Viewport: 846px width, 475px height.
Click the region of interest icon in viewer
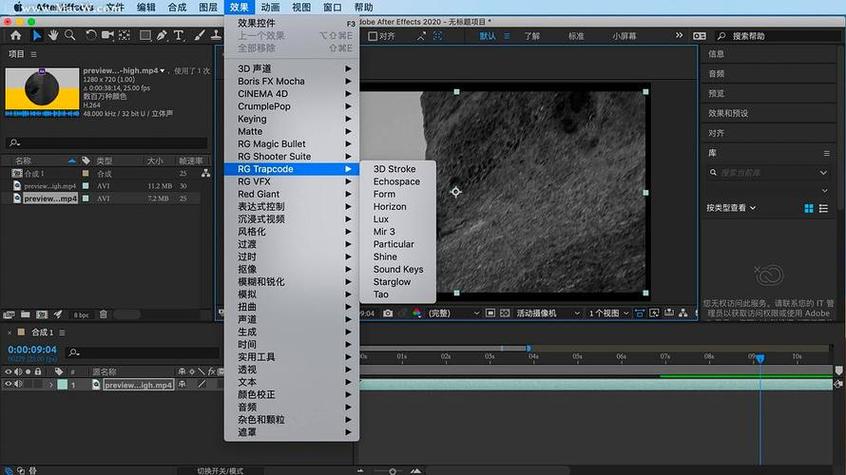(490, 313)
